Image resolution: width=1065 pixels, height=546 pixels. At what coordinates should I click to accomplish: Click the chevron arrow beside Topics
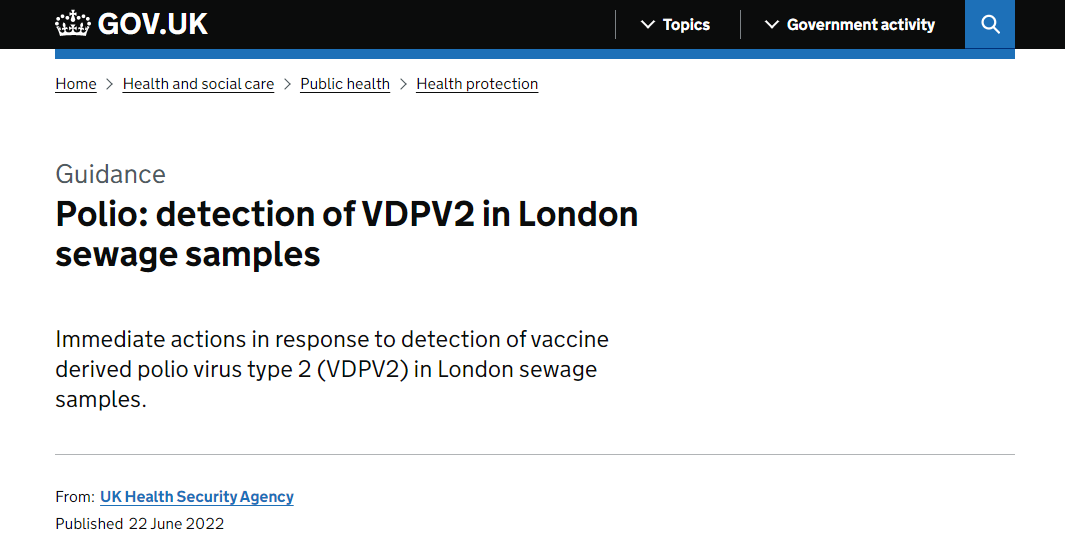tap(648, 24)
